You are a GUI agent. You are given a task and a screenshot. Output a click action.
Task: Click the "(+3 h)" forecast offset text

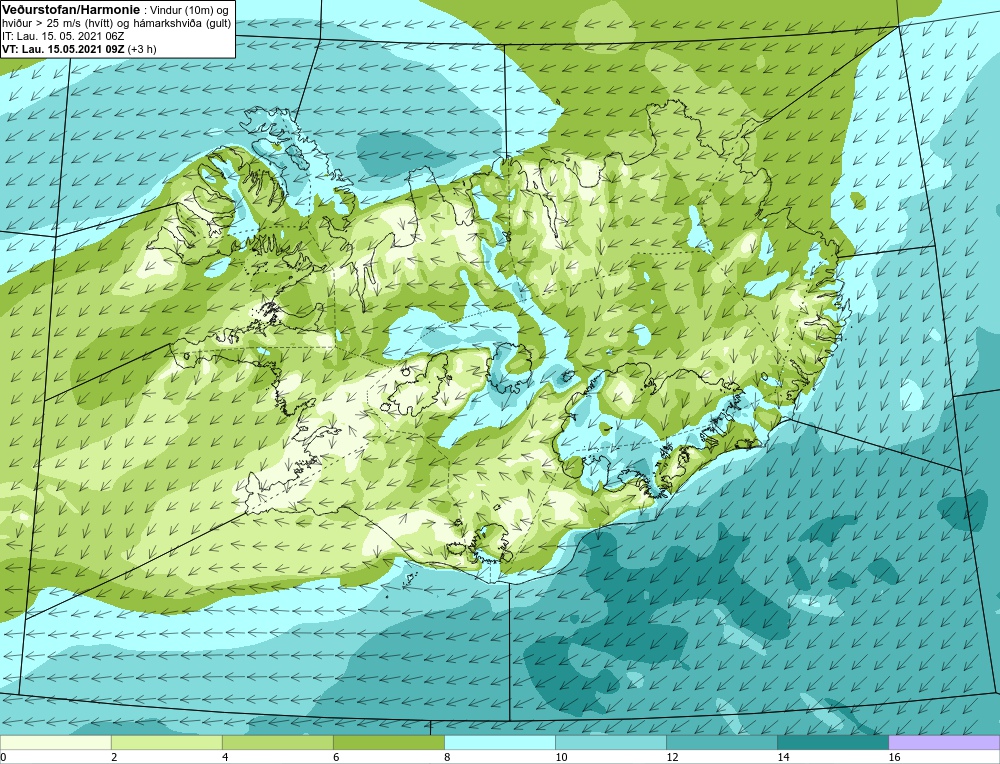142,48
